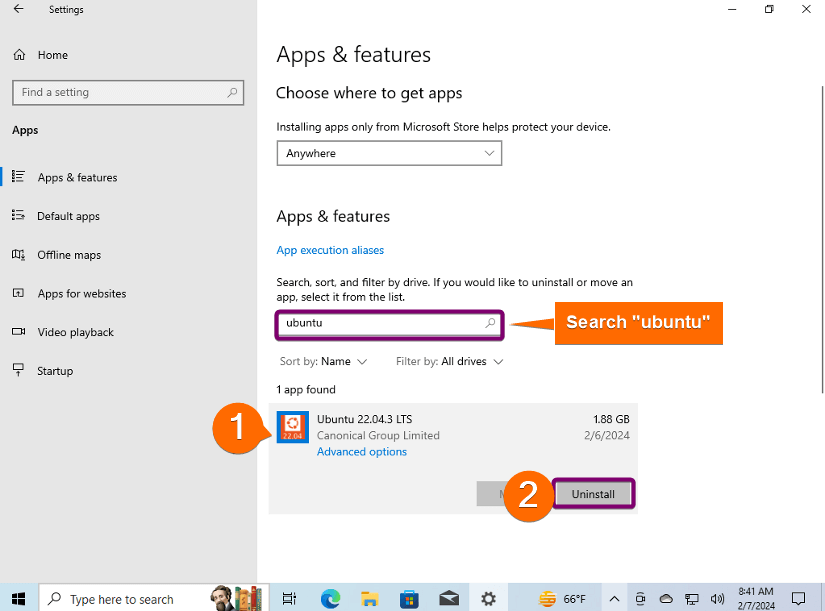
Task: Launch Microsoft Edge from the taskbar
Action: click(x=330, y=598)
